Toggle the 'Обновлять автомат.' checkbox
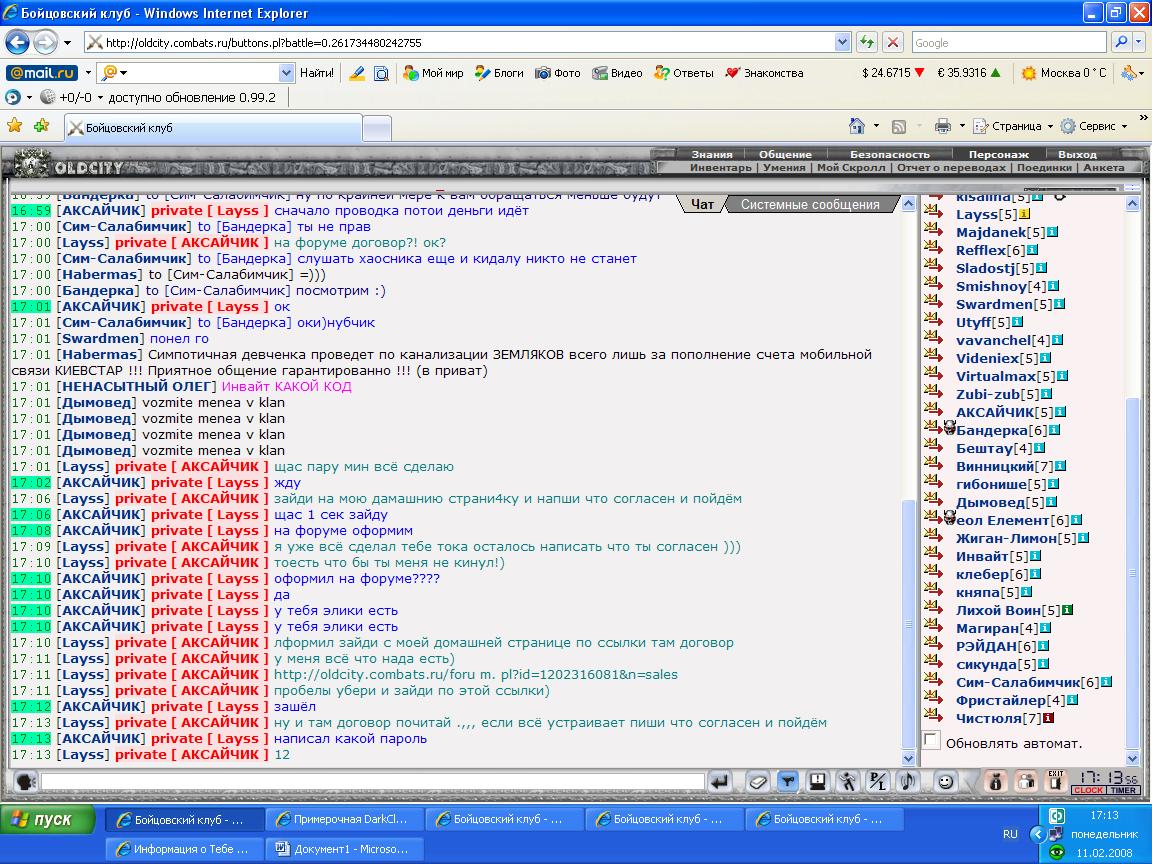 (x=932, y=741)
